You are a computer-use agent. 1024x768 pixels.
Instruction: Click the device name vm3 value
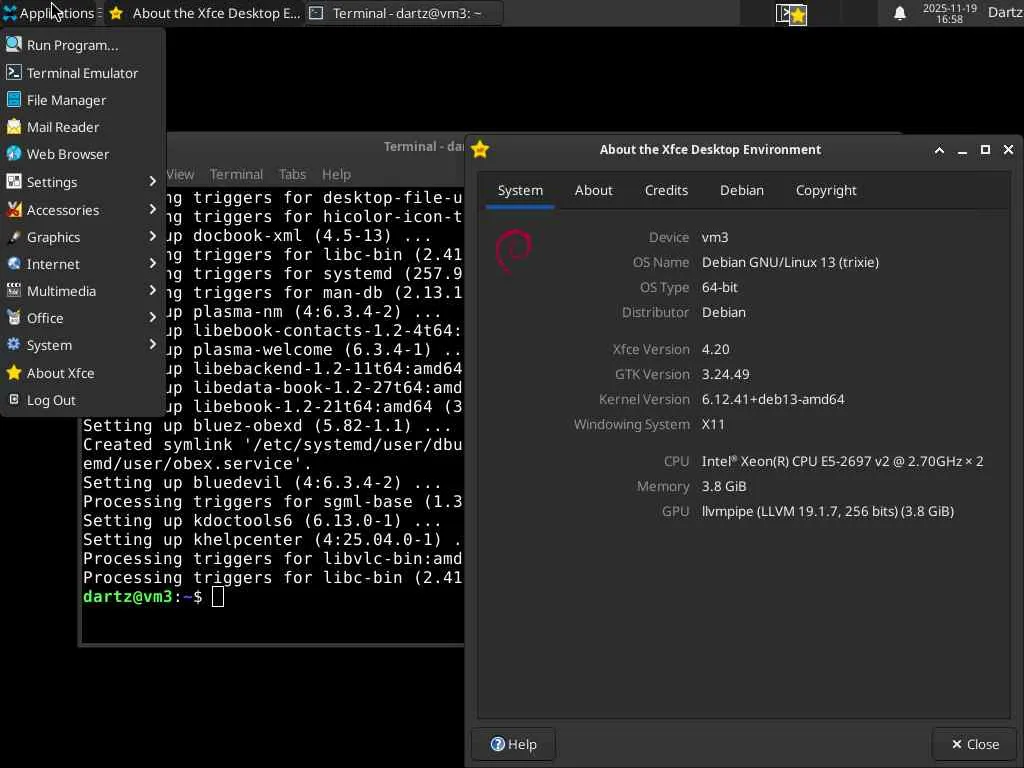pyautogui.click(x=714, y=238)
